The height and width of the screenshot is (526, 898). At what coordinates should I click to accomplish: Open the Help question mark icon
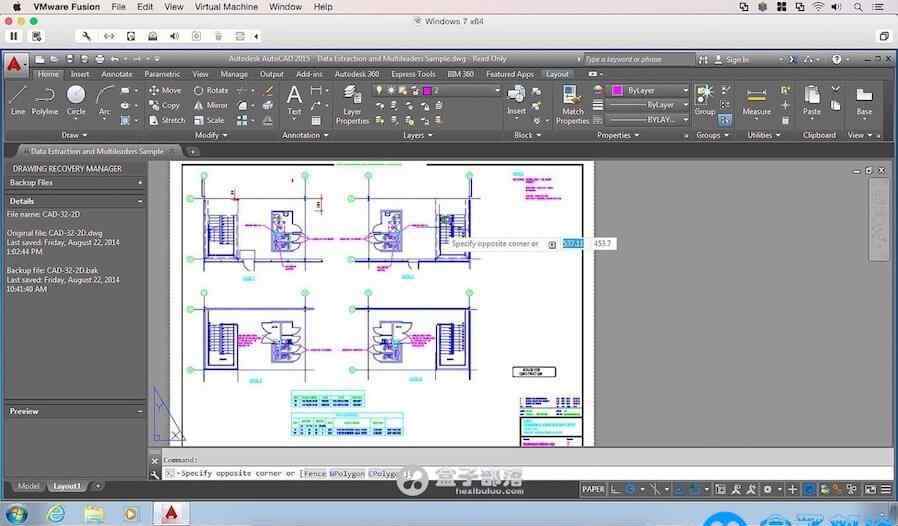836,59
